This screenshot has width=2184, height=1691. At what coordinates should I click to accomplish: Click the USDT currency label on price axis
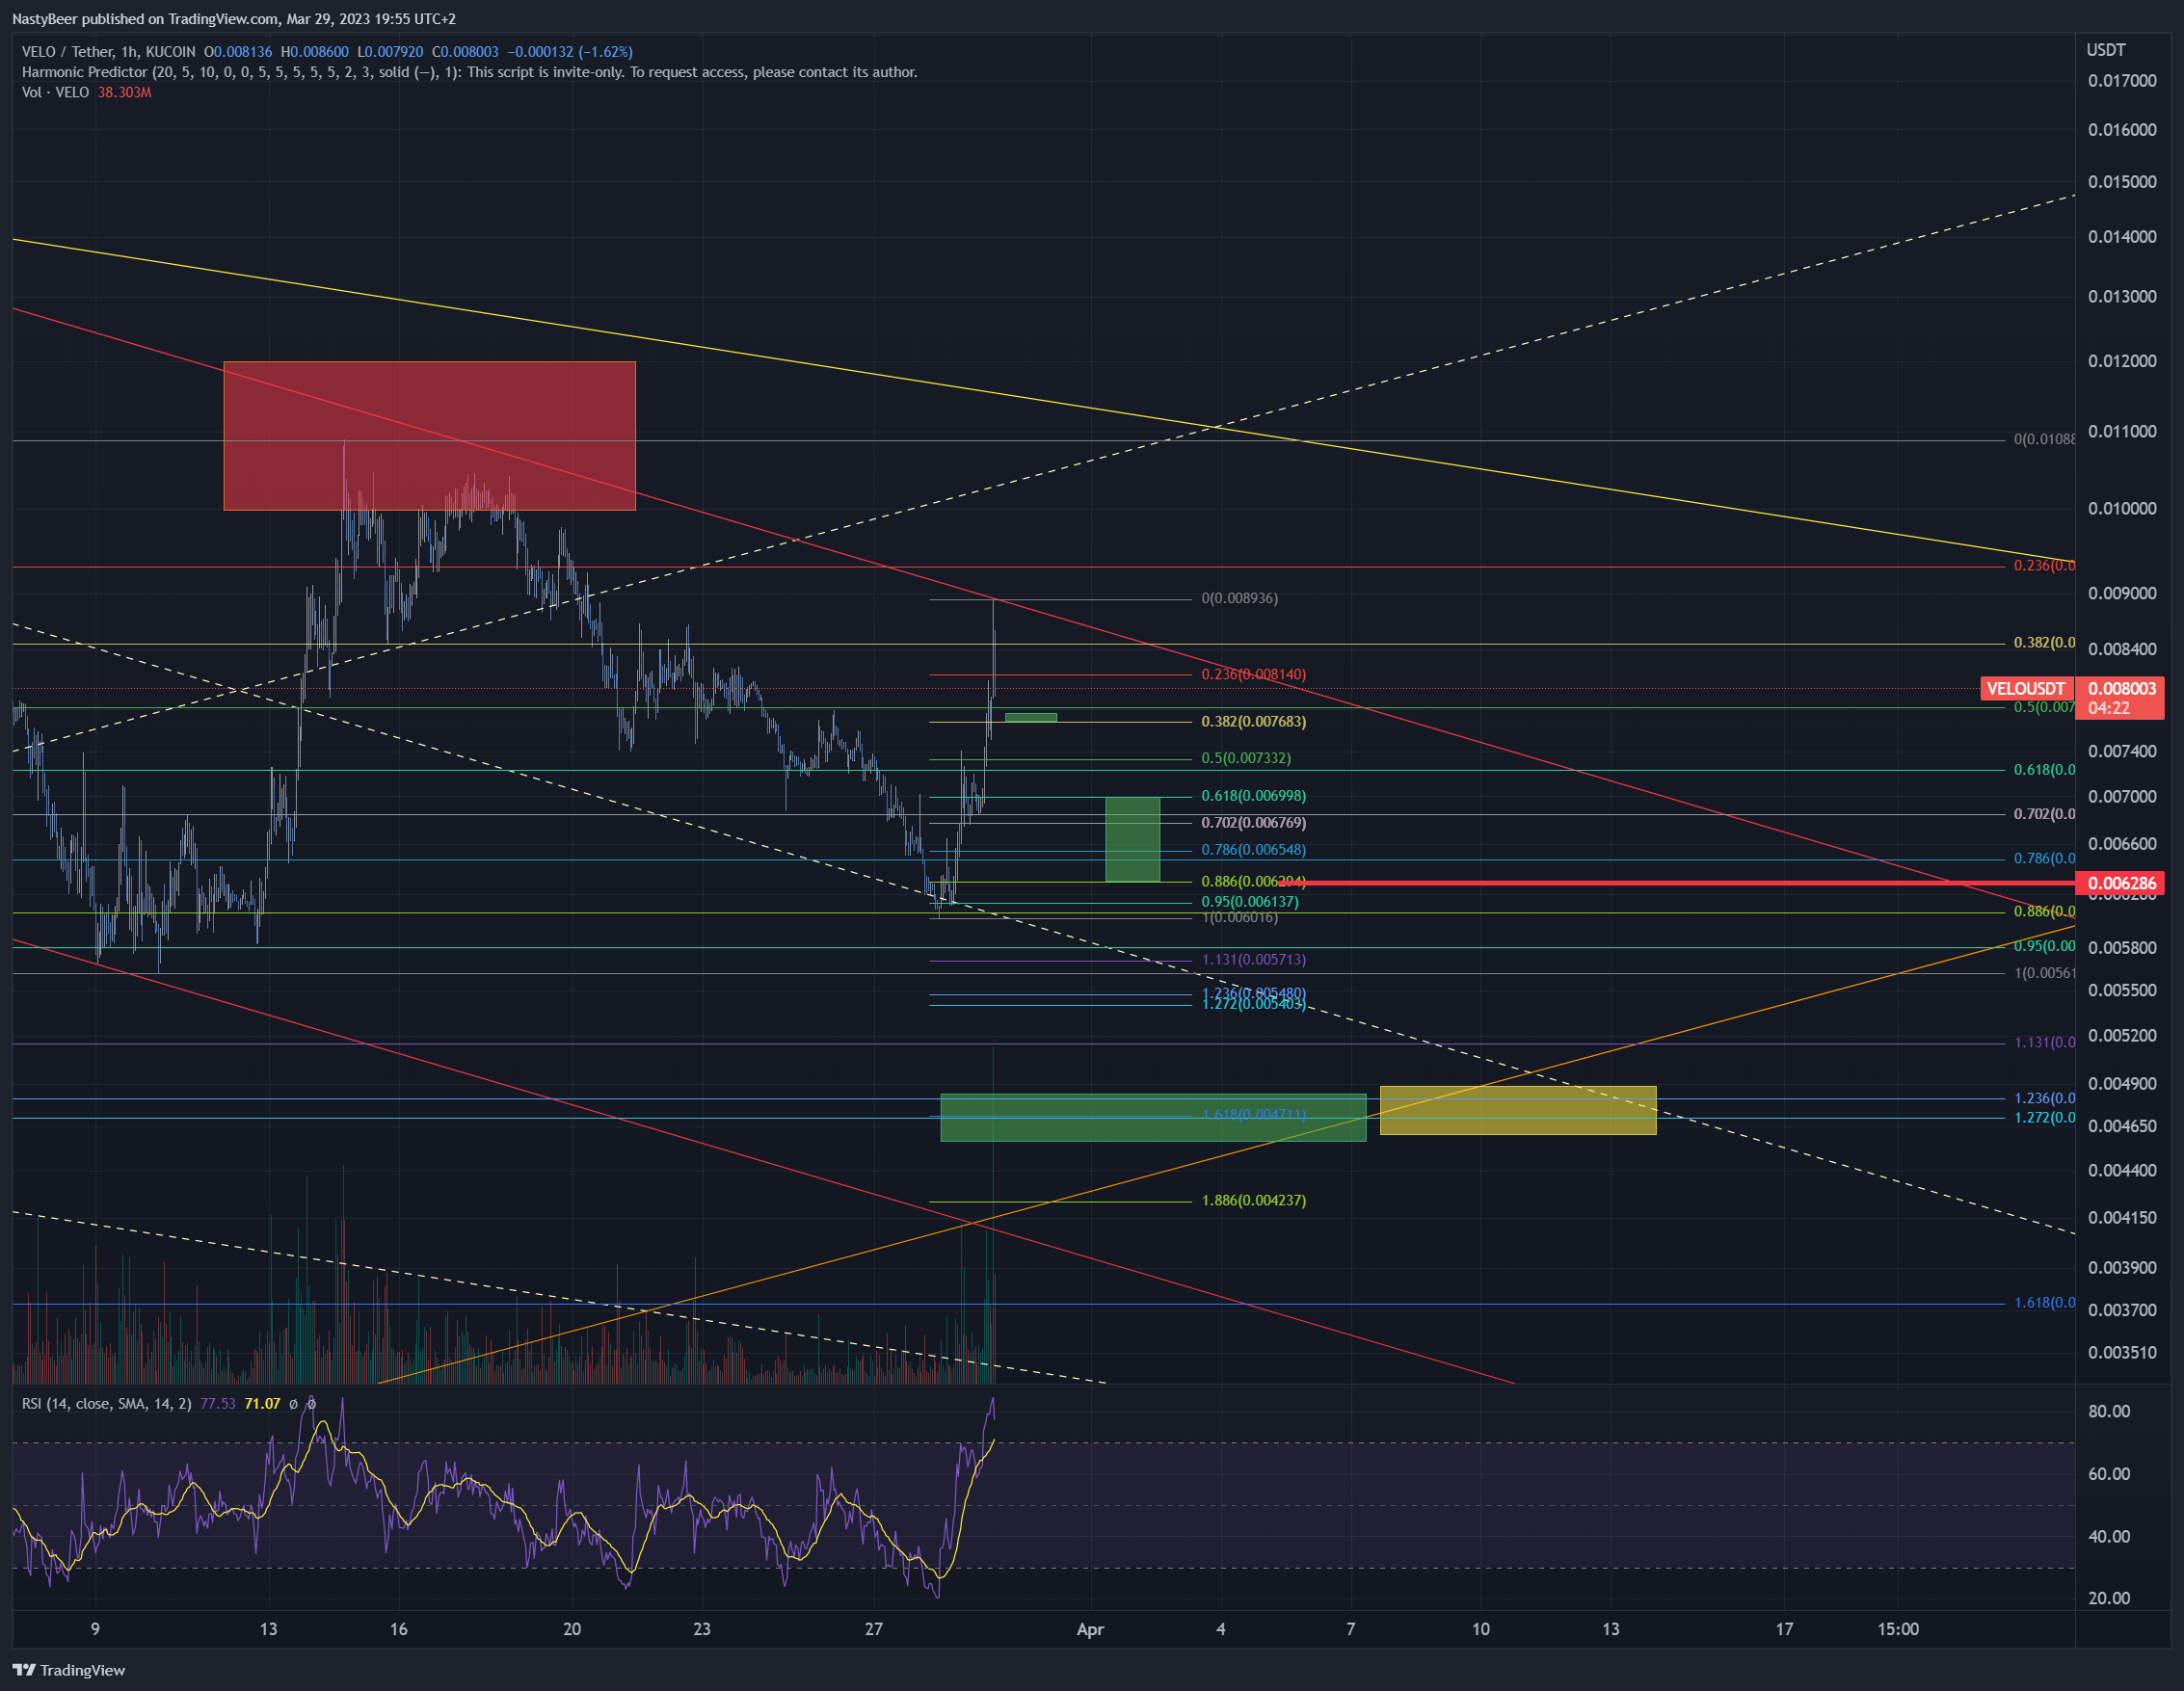[2106, 50]
